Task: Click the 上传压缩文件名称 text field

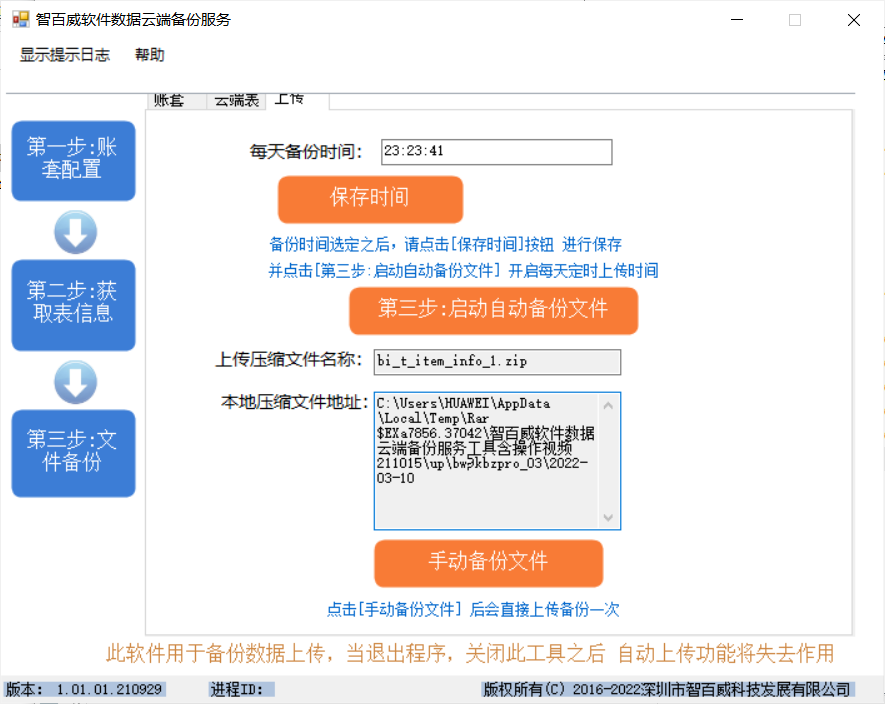Action: coord(497,362)
